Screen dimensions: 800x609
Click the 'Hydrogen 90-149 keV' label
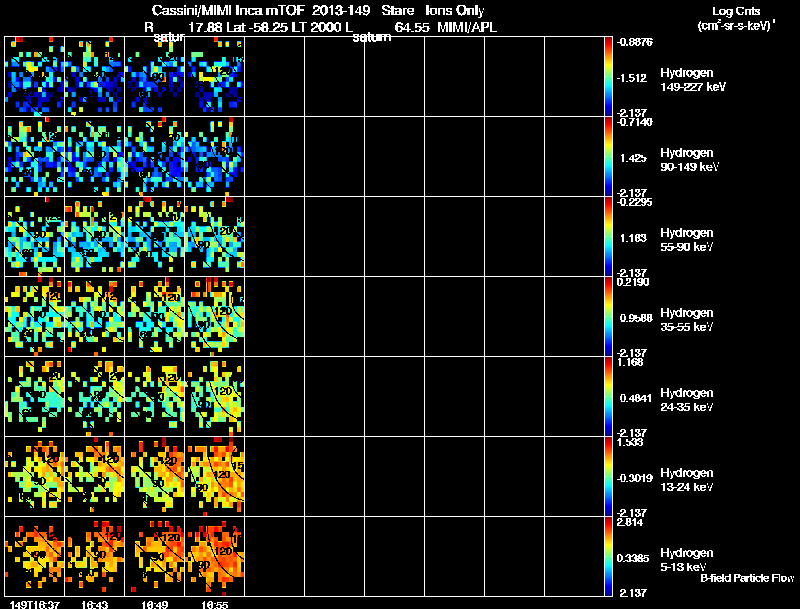click(689, 160)
